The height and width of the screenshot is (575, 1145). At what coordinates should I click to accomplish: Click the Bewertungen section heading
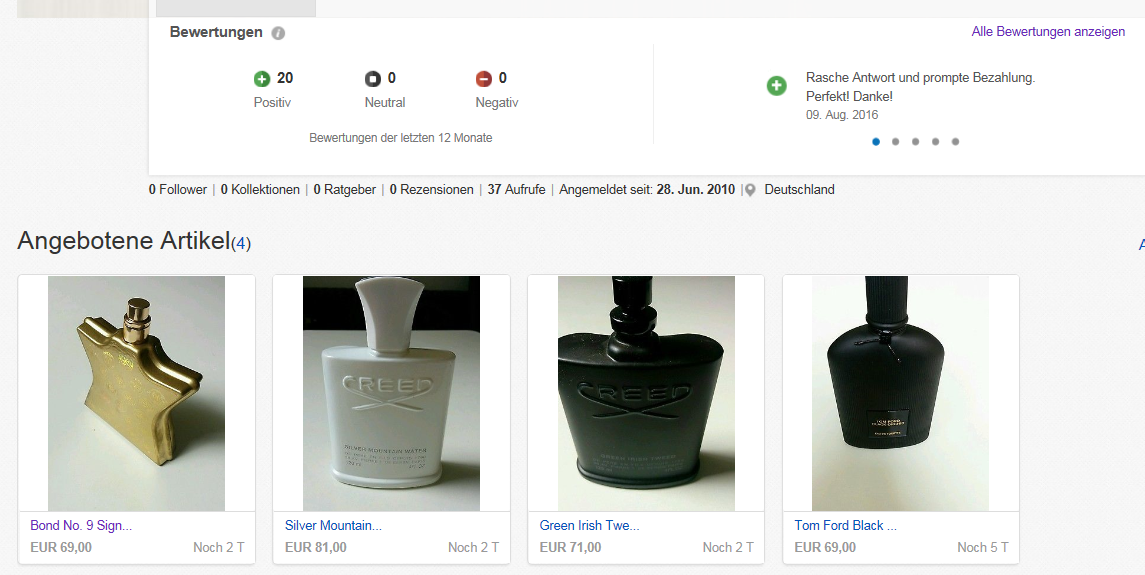coord(216,32)
